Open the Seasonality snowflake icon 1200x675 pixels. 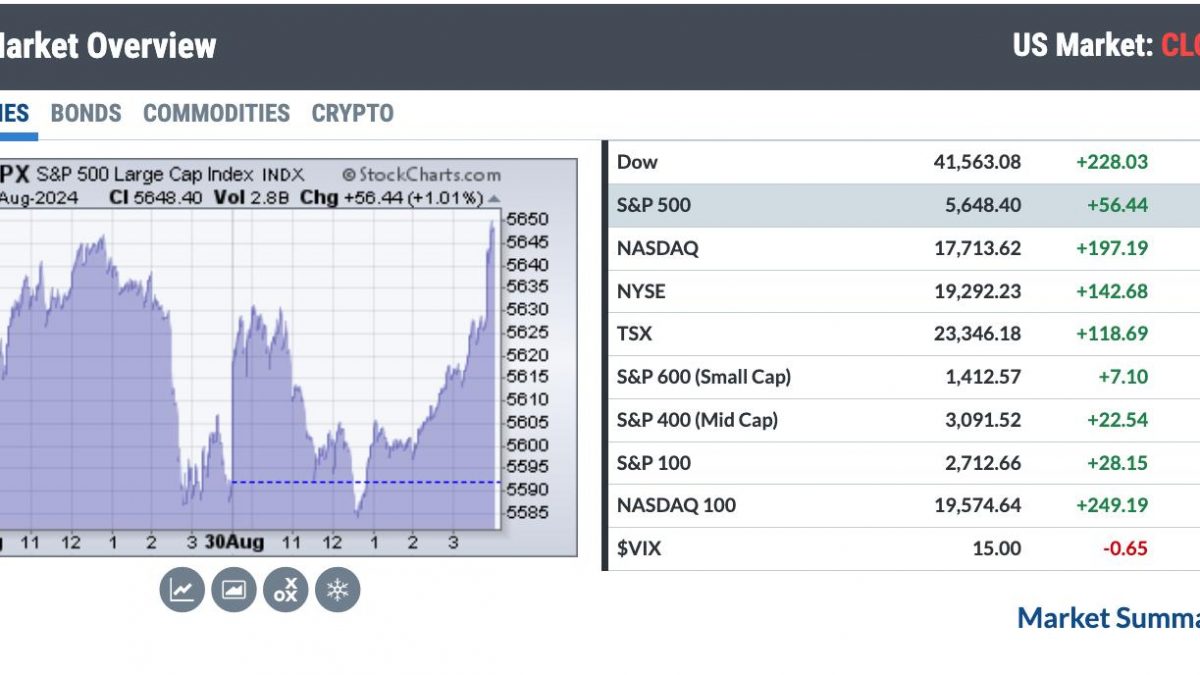[x=337, y=590]
